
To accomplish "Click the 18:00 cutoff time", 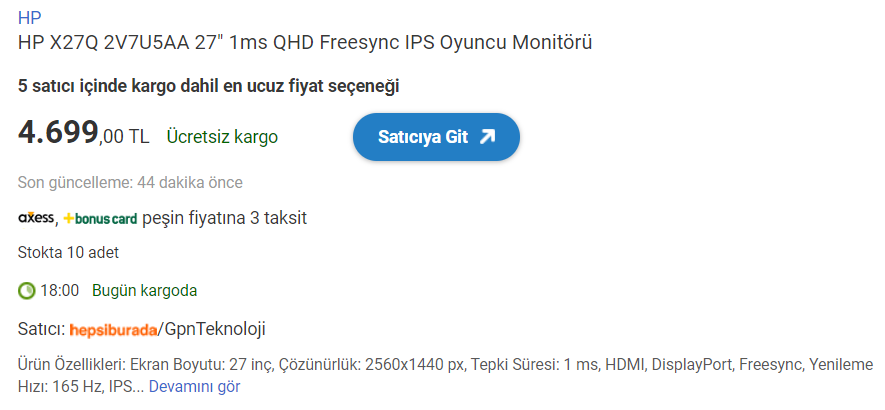I will click(x=59, y=291).
